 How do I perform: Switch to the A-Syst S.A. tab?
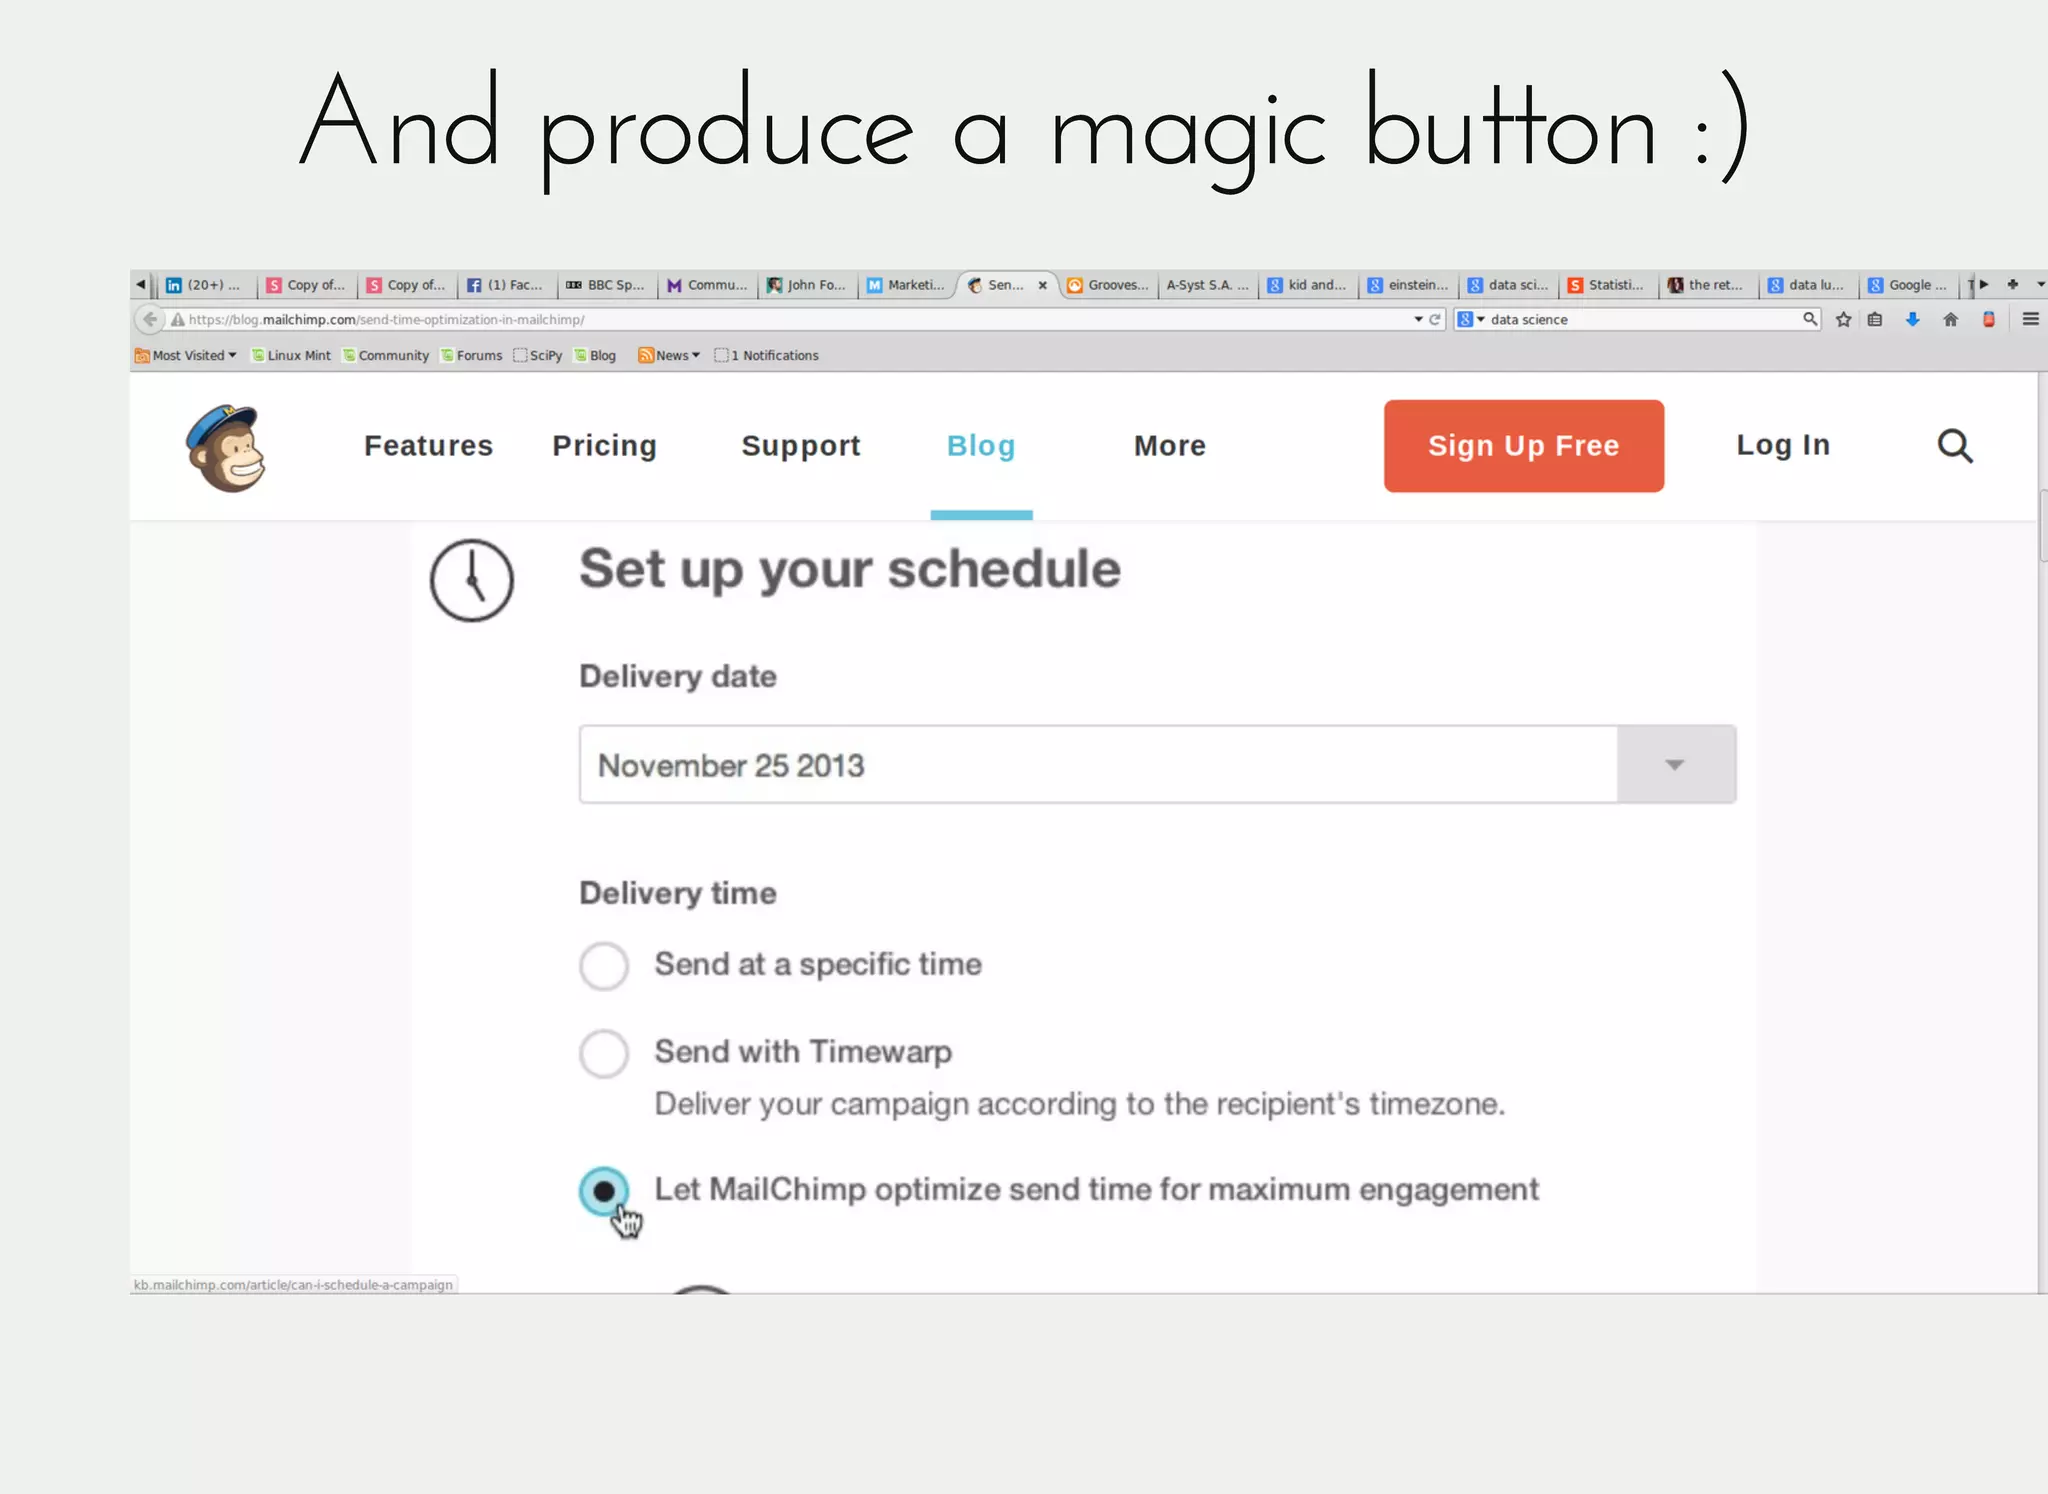1207,285
